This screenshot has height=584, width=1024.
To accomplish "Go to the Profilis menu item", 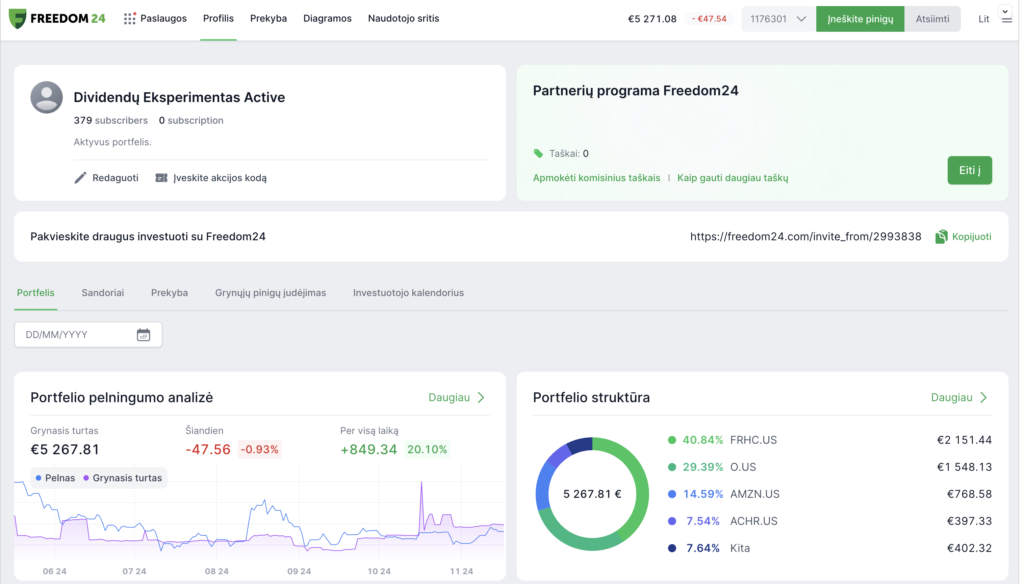I will click(x=218, y=18).
